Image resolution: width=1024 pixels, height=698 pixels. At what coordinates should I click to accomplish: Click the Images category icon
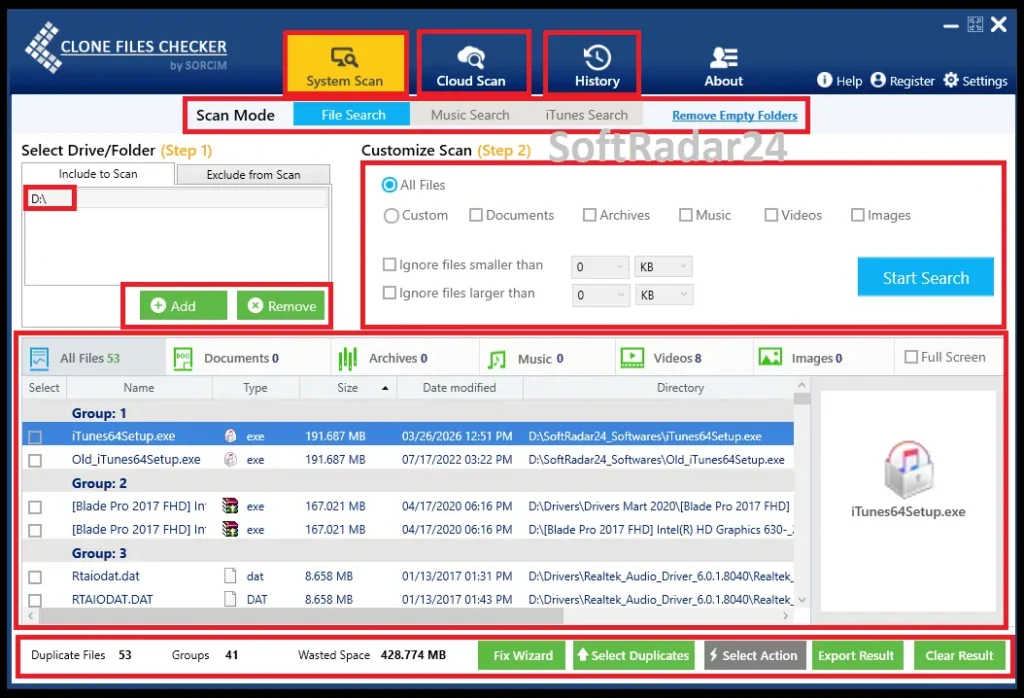coord(770,357)
